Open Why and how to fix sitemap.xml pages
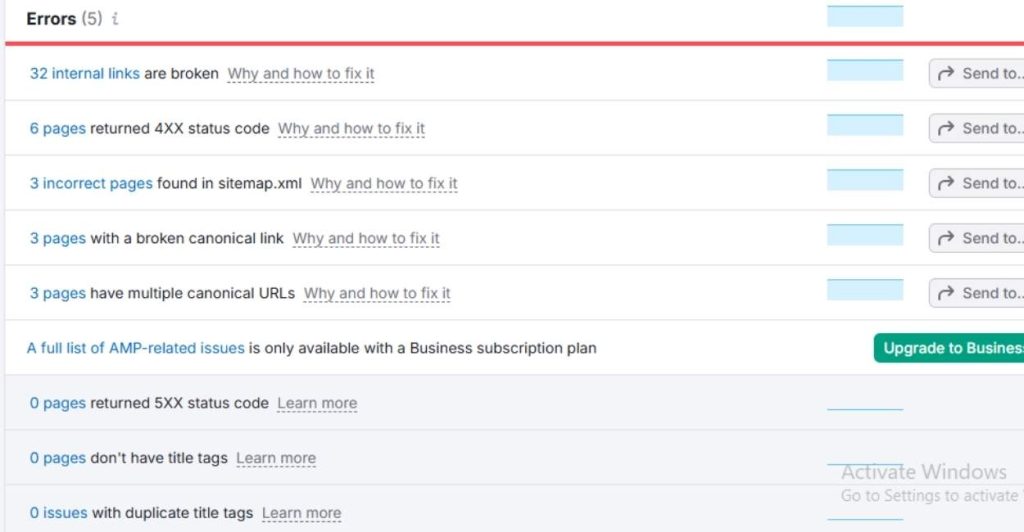This screenshot has height=532, width=1024. point(384,183)
